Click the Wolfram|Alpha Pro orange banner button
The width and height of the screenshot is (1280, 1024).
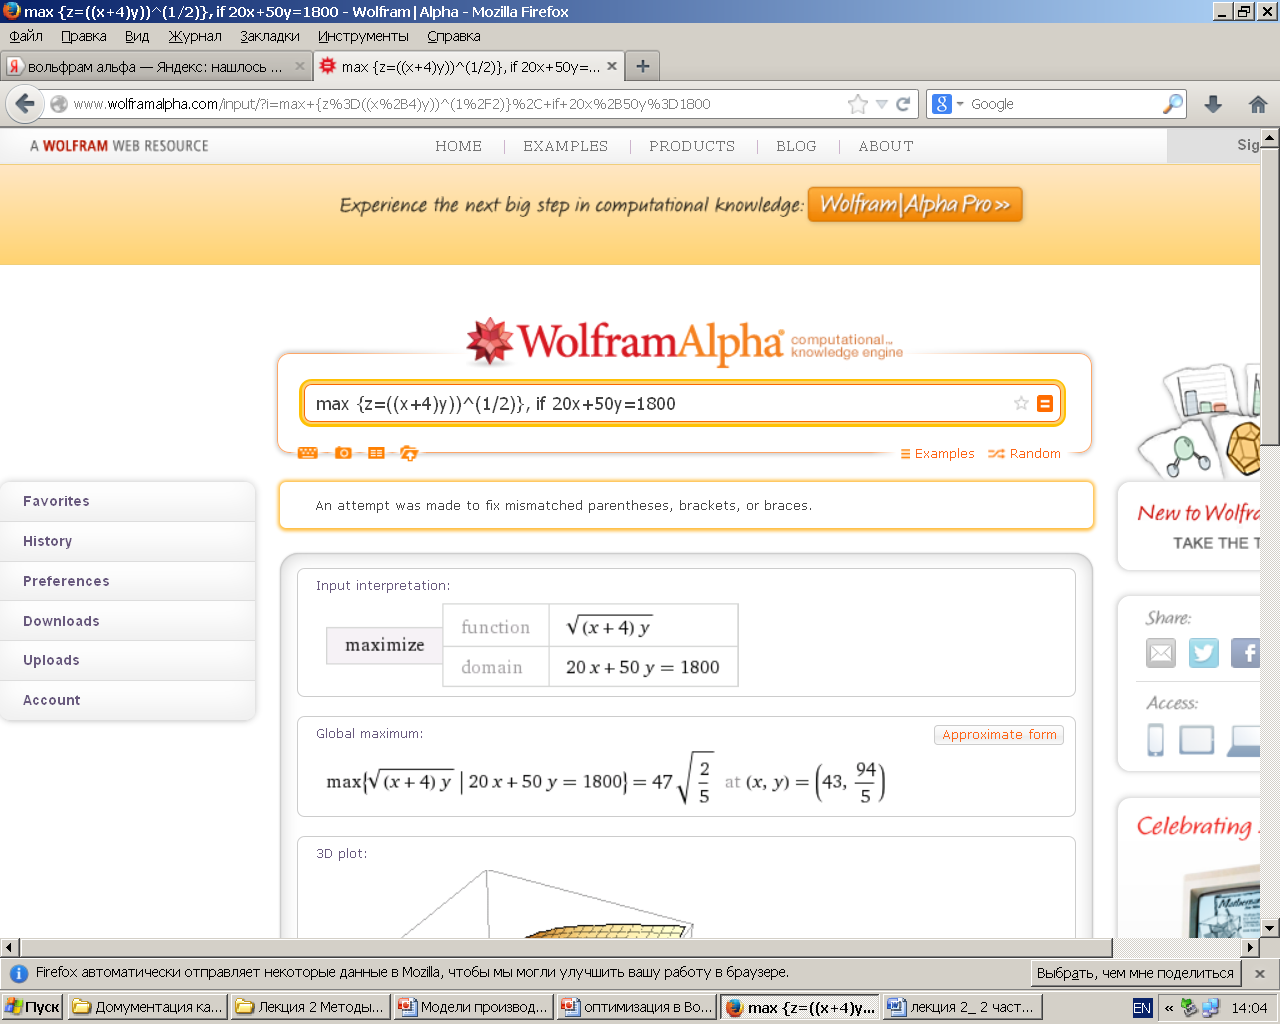[915, 204]
